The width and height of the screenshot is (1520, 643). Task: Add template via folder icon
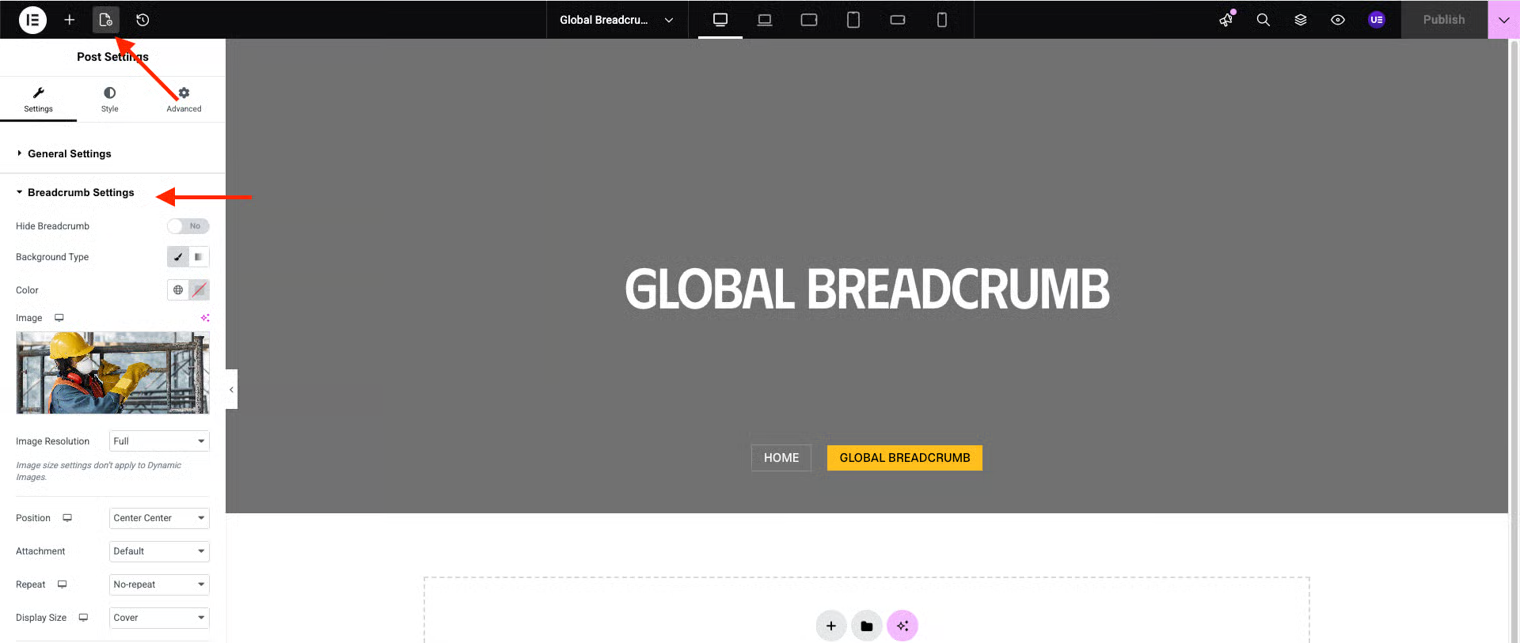click(866, 626)
